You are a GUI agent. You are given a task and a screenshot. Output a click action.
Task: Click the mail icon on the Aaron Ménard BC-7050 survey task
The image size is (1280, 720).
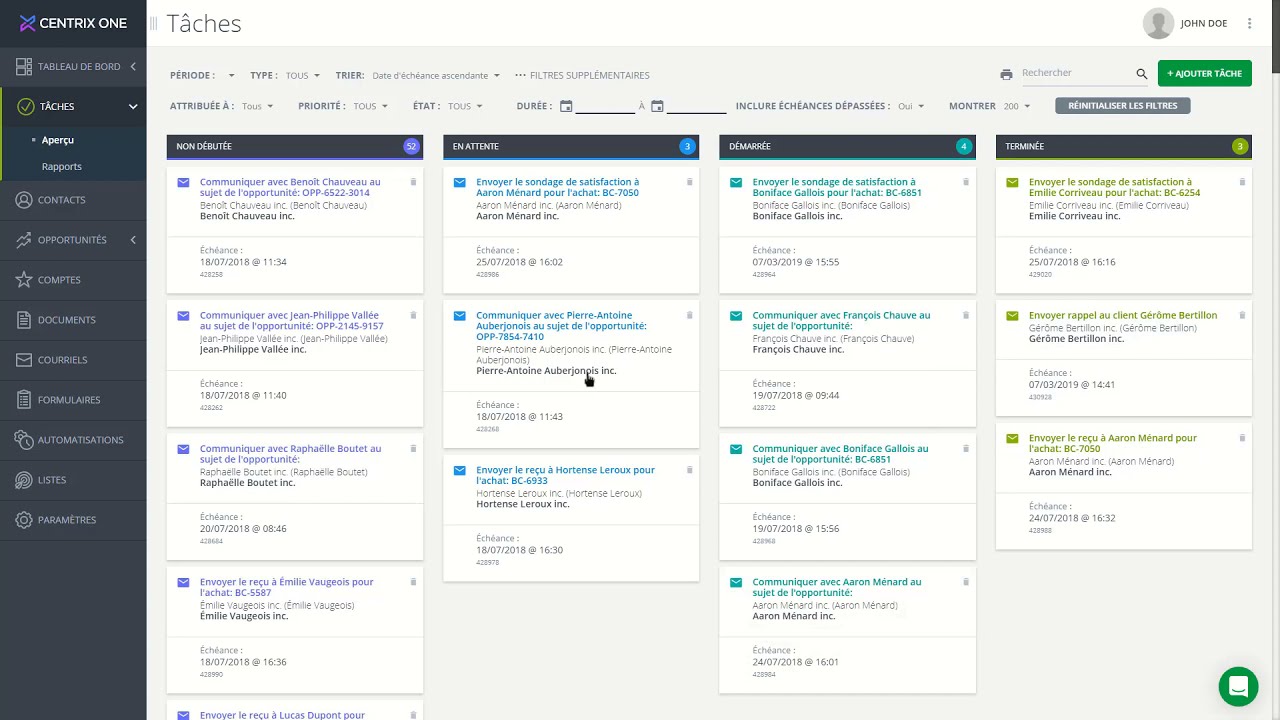[460, 182]
